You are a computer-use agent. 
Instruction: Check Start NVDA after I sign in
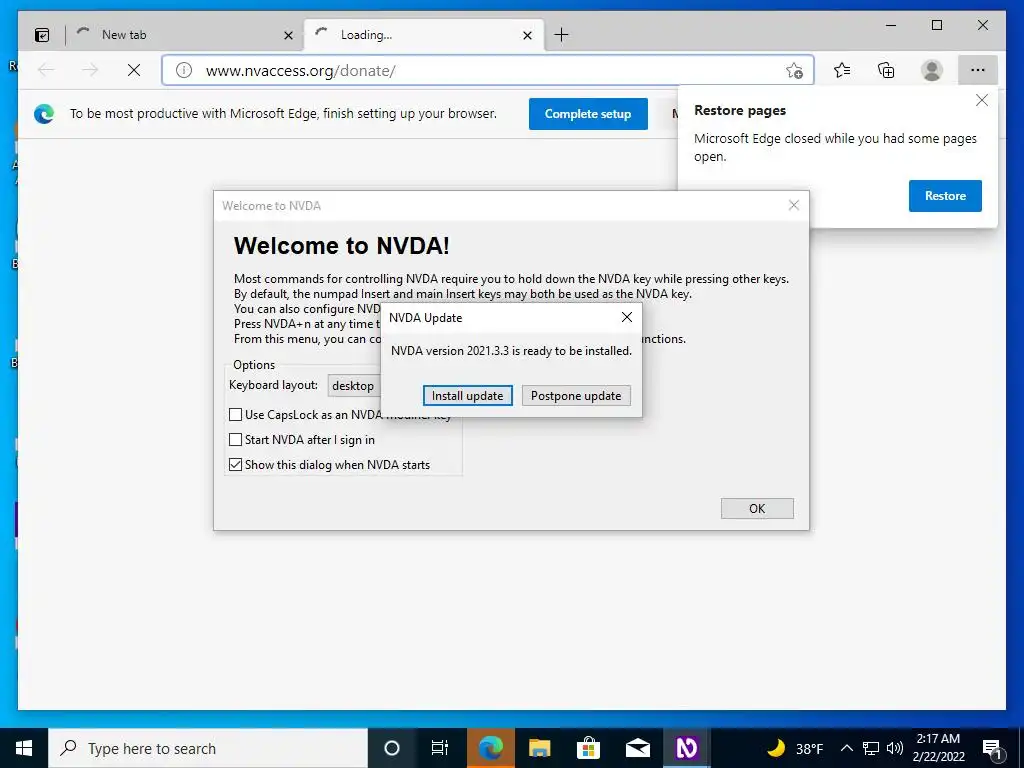[236, 440]
